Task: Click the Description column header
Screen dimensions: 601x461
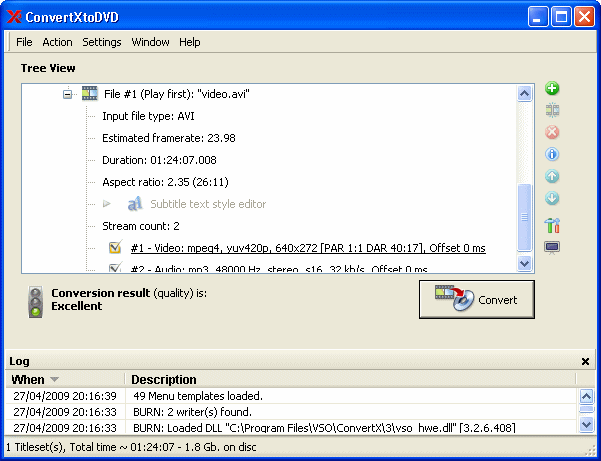Action: point(350,379)
